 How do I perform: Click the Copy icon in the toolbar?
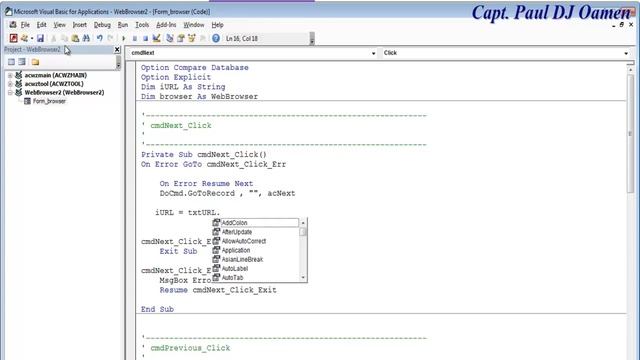pyautogui.click(x=64, y=38)
